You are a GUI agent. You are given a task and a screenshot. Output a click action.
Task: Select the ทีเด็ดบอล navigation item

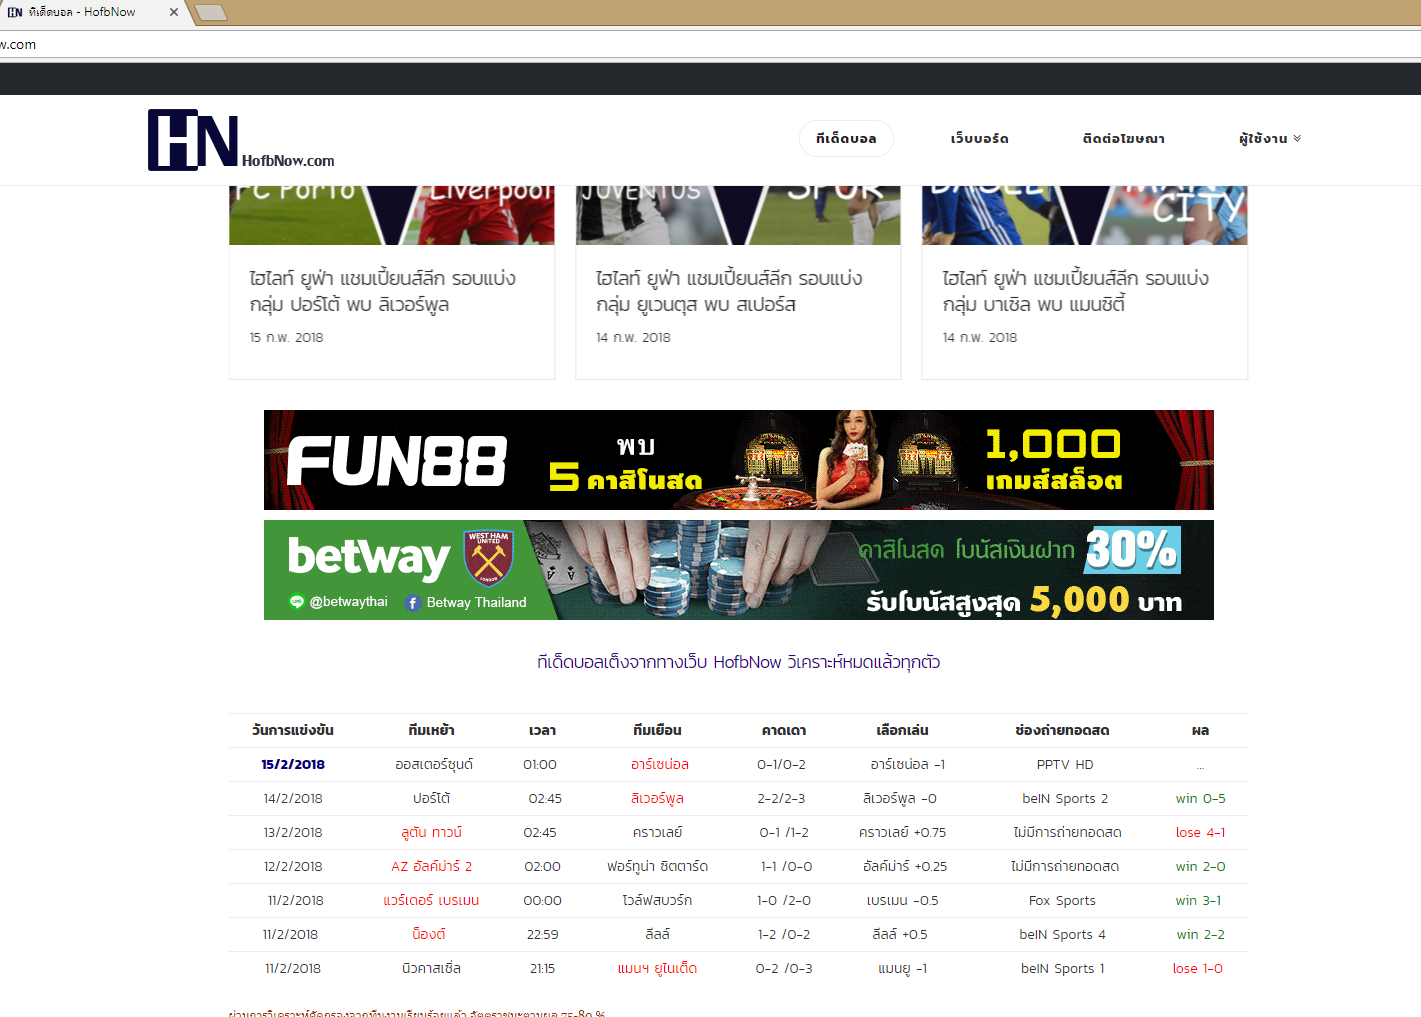coord(845,139)
